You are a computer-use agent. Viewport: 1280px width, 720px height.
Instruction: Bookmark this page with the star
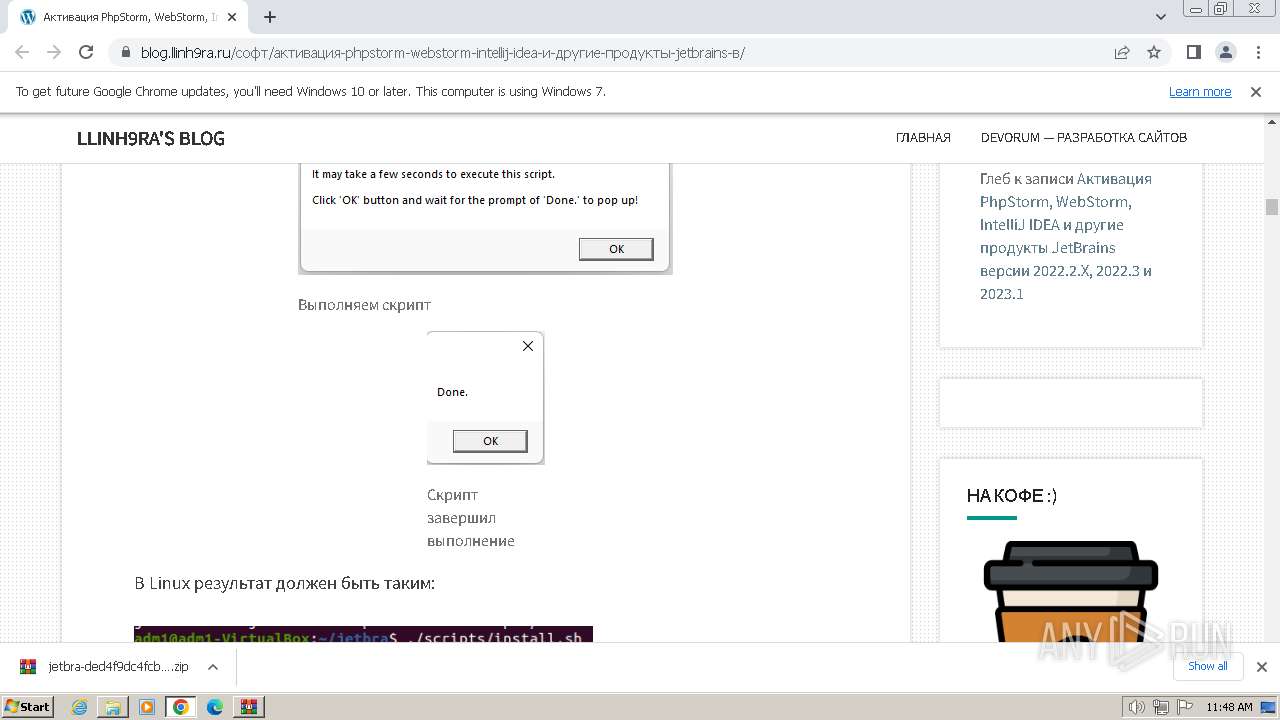point(1154,52)
